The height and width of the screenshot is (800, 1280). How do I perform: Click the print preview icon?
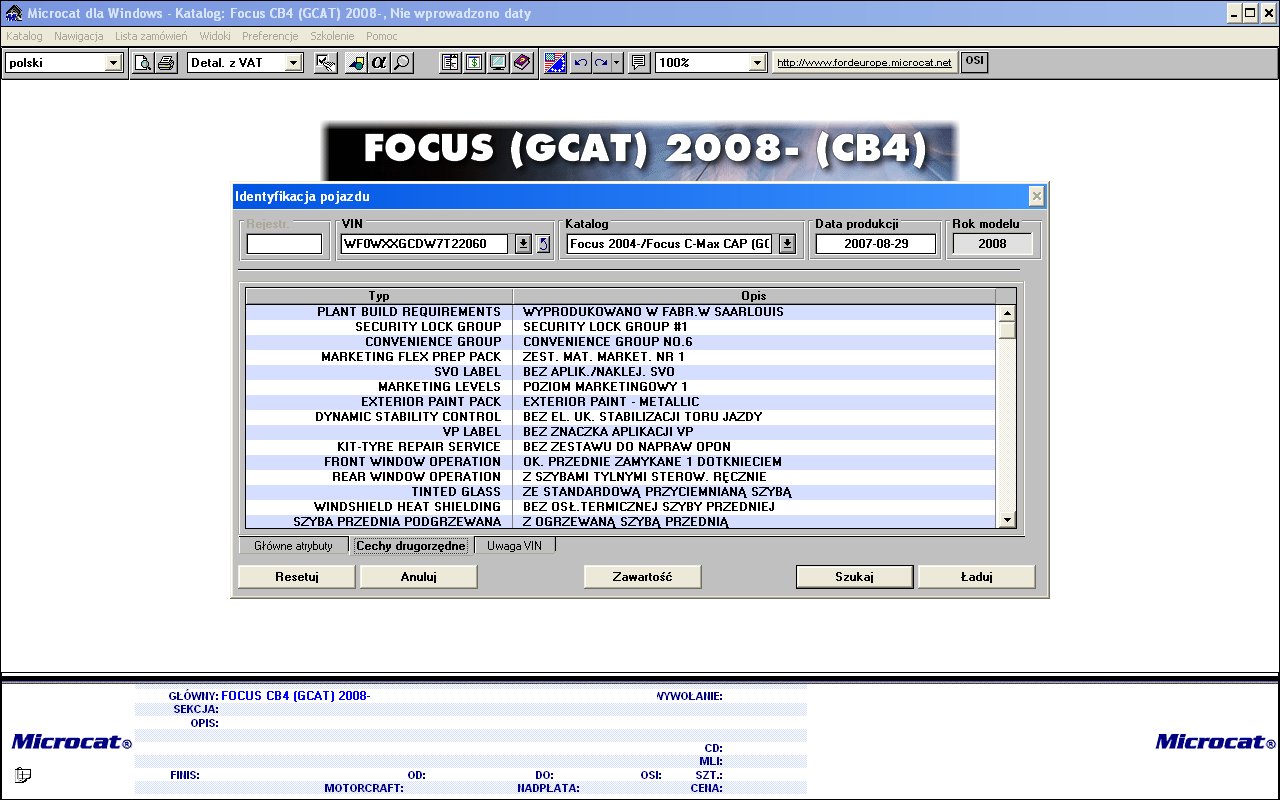143,63
